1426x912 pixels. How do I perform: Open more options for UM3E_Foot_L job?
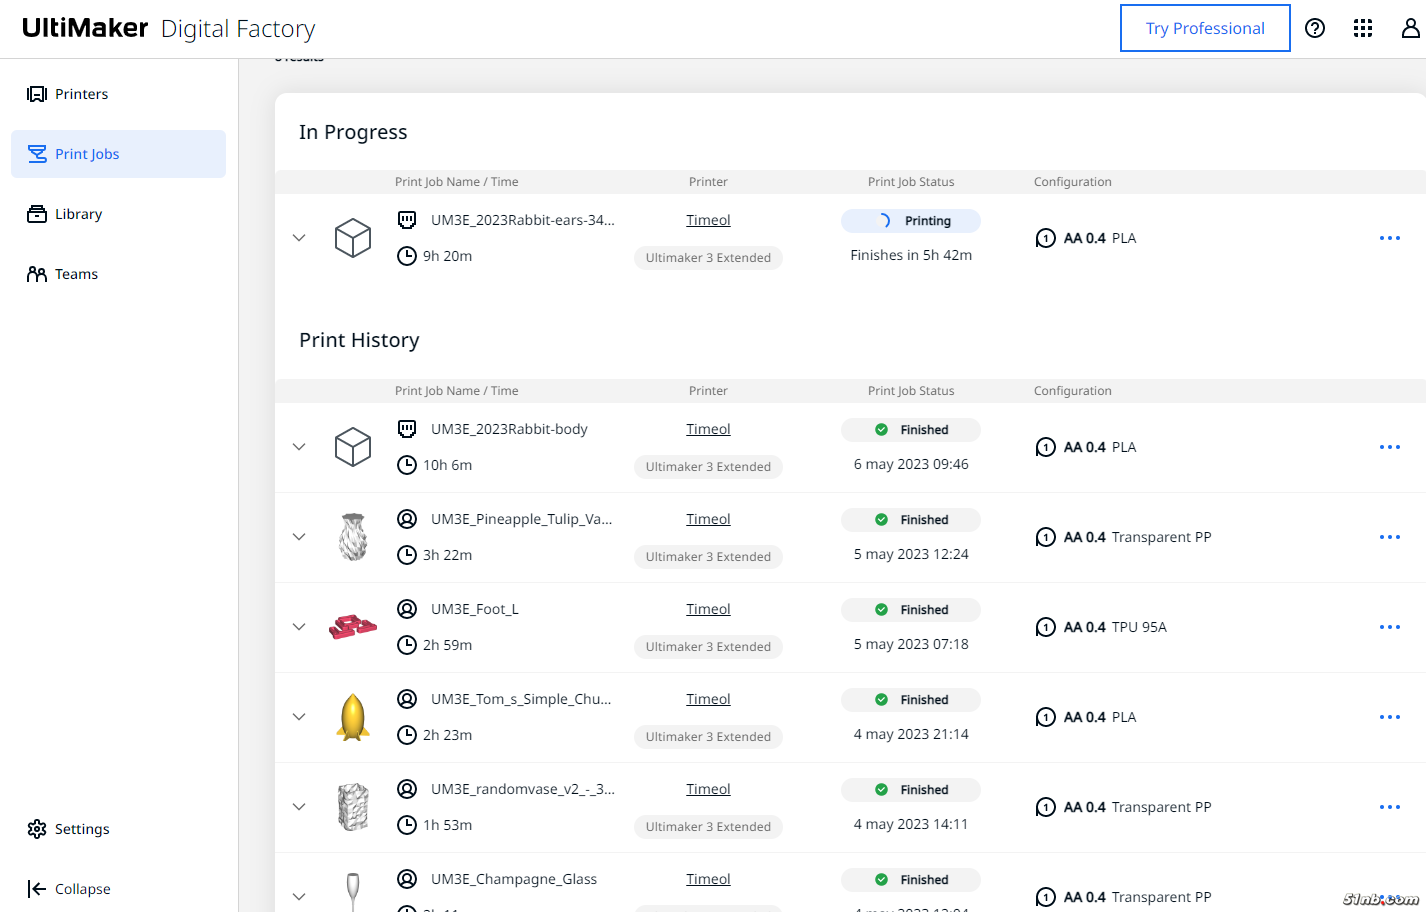1389,627
